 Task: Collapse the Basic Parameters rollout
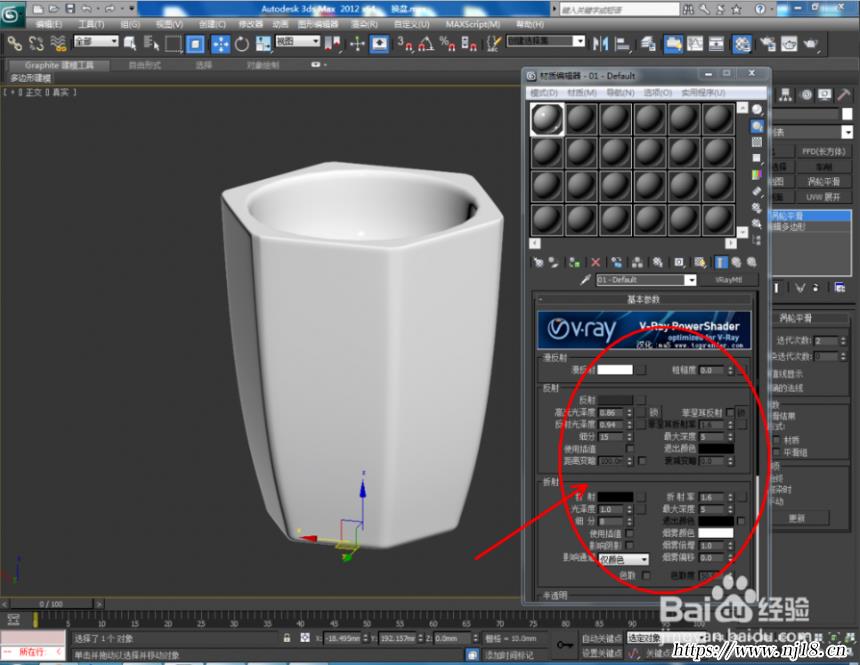[x=643, y=300]
